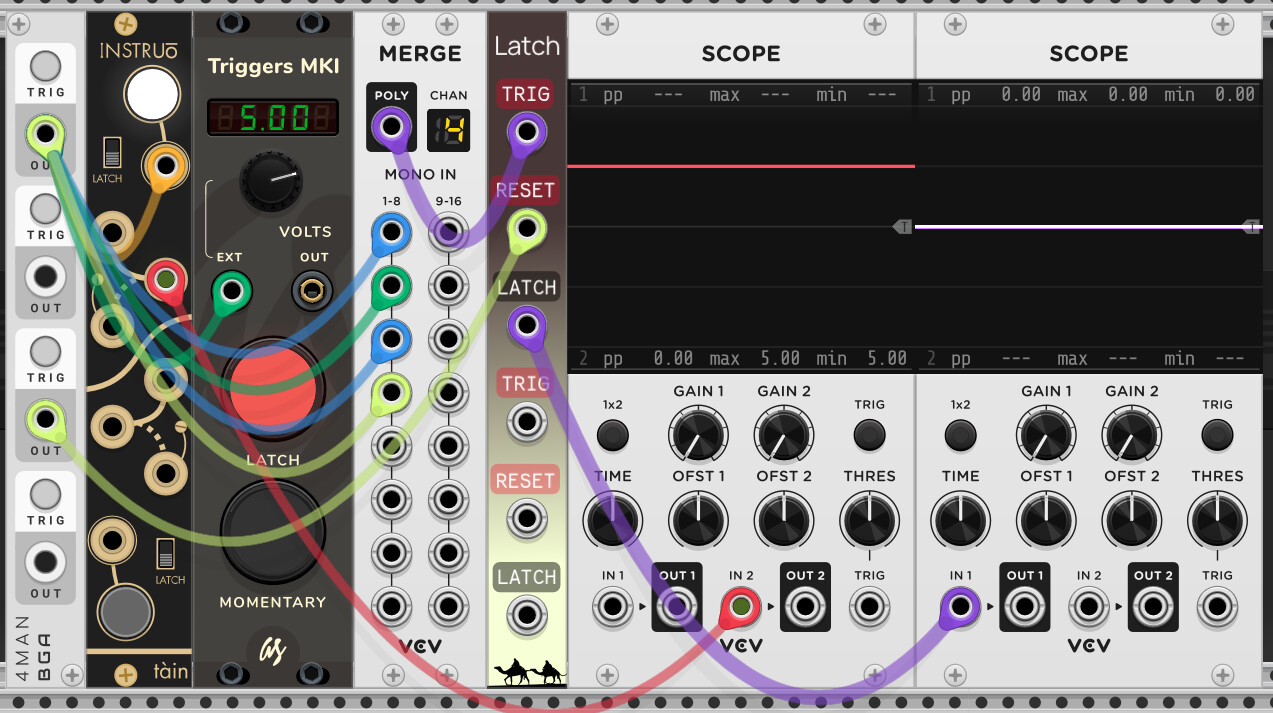Flip the lower LATCH switch on Instruo tàin
This screenshot has width=1273, height=713.
tap(168, 554)
